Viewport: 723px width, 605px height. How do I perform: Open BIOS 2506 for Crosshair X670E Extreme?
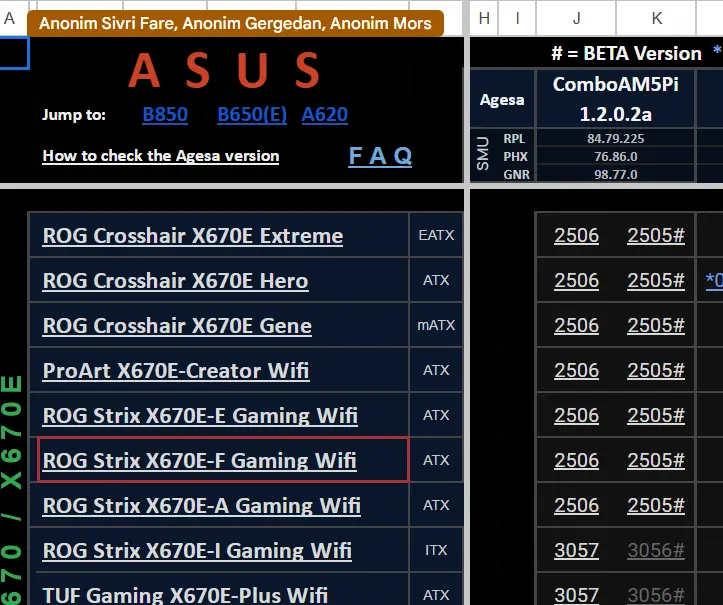pos(576,236)
